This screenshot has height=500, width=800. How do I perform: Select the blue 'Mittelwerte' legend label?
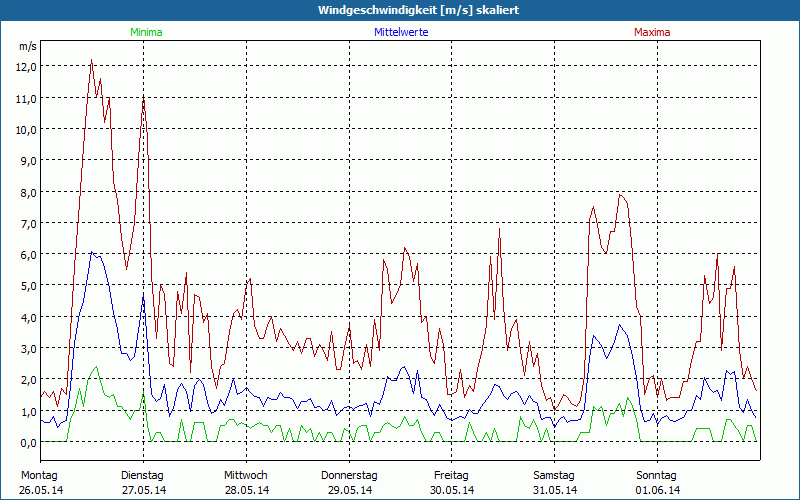tap(401, 32)
